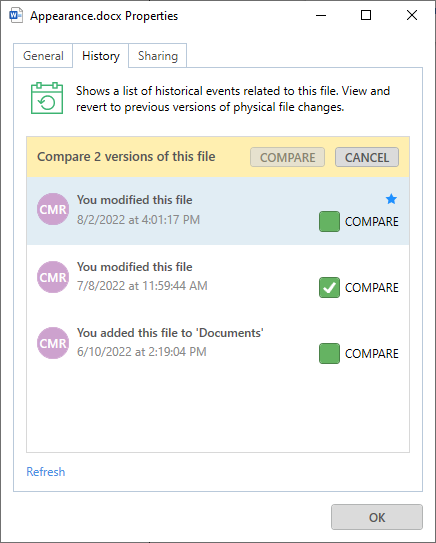The width and height of the screenshot is (436, 543).
Task: Click the blue star on latest version
Action: pos(391,199)
